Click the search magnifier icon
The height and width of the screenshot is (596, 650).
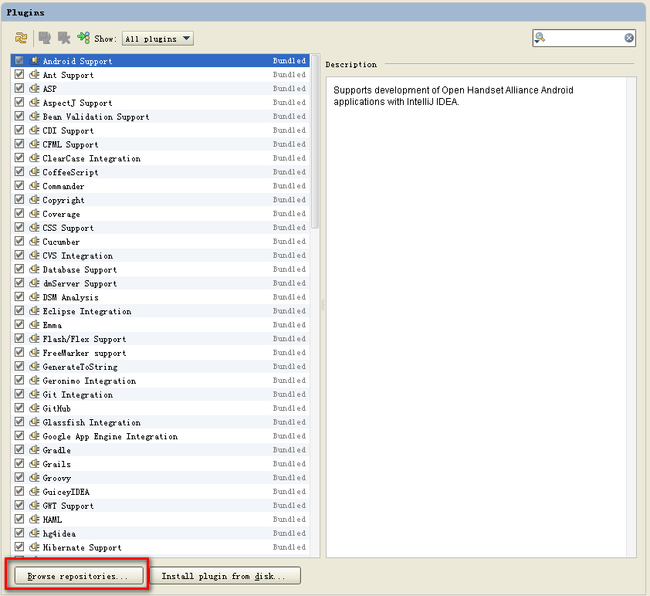point(539,38)
